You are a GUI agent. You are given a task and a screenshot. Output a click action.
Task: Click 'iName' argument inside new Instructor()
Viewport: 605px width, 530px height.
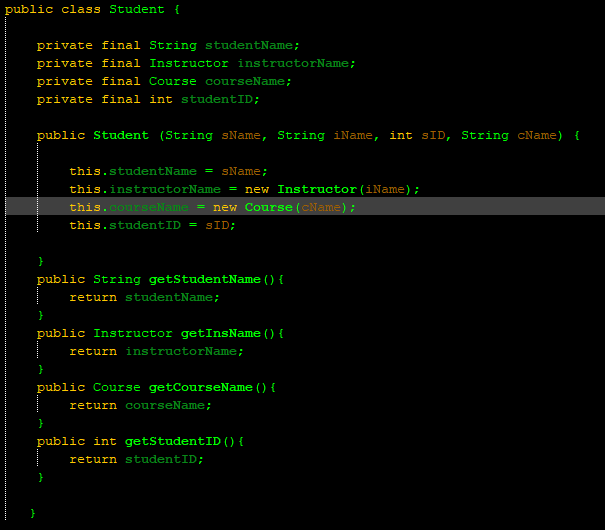point(385,189)
